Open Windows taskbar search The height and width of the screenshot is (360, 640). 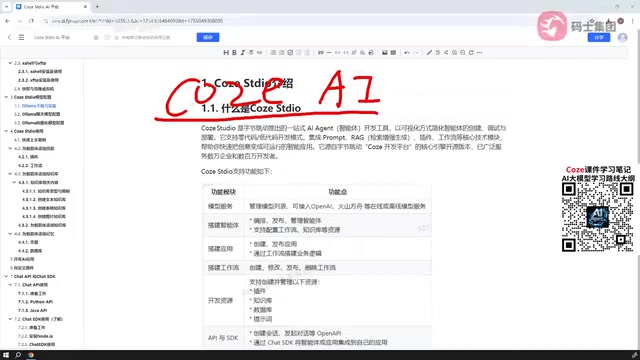18,355
